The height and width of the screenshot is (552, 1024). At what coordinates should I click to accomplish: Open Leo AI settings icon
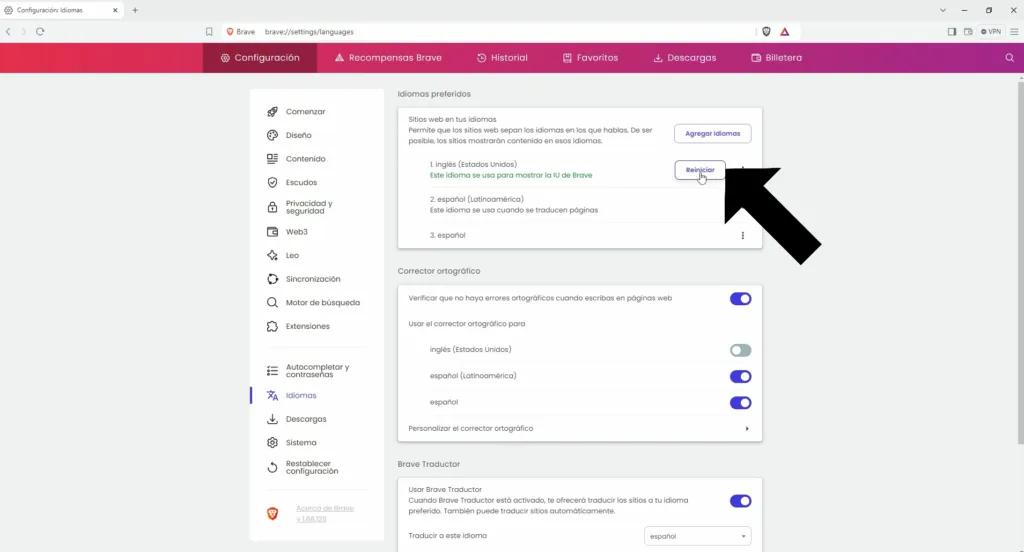[272, 255]
